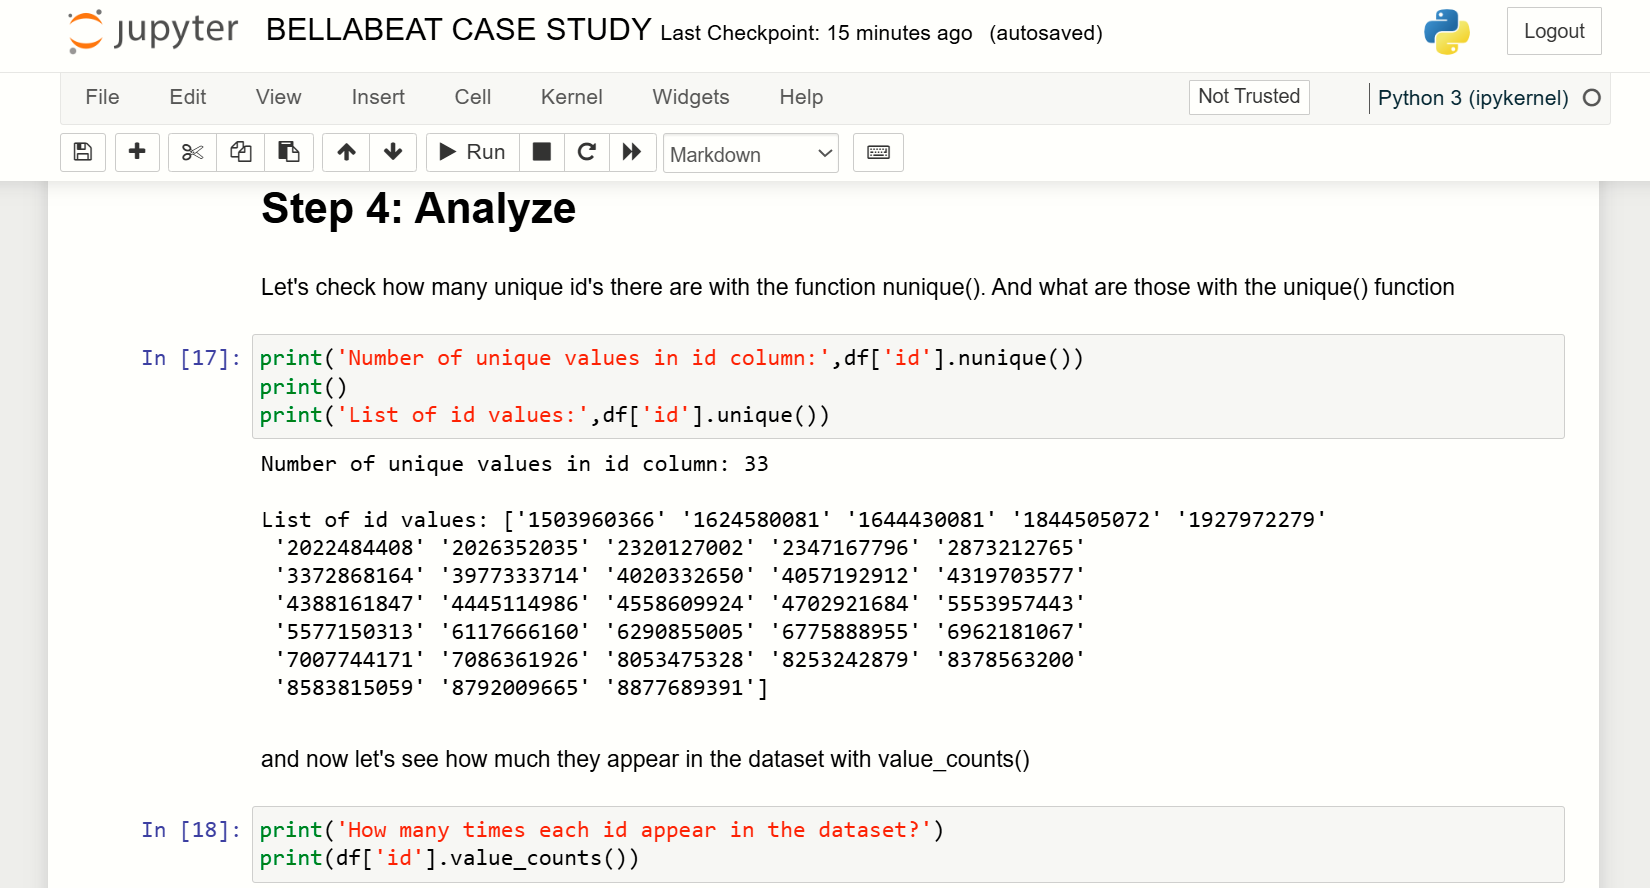Click id value '6962181067' in output
This screenshot has width=1650, height=888.
1011,632
